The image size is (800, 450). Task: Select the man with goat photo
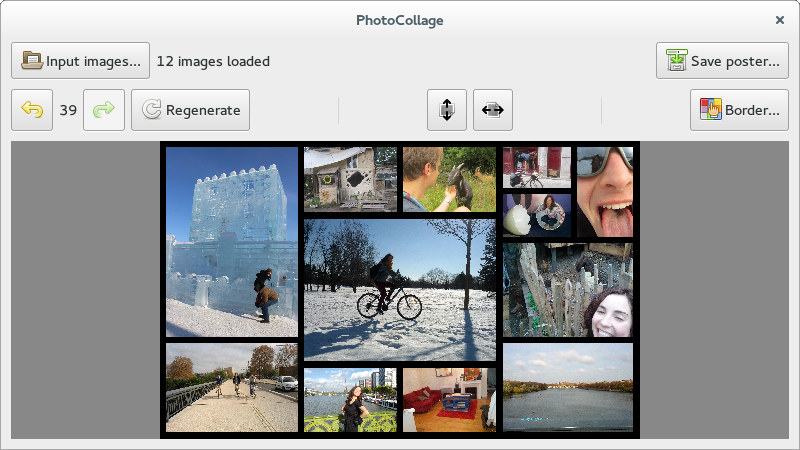pos(449,180)
